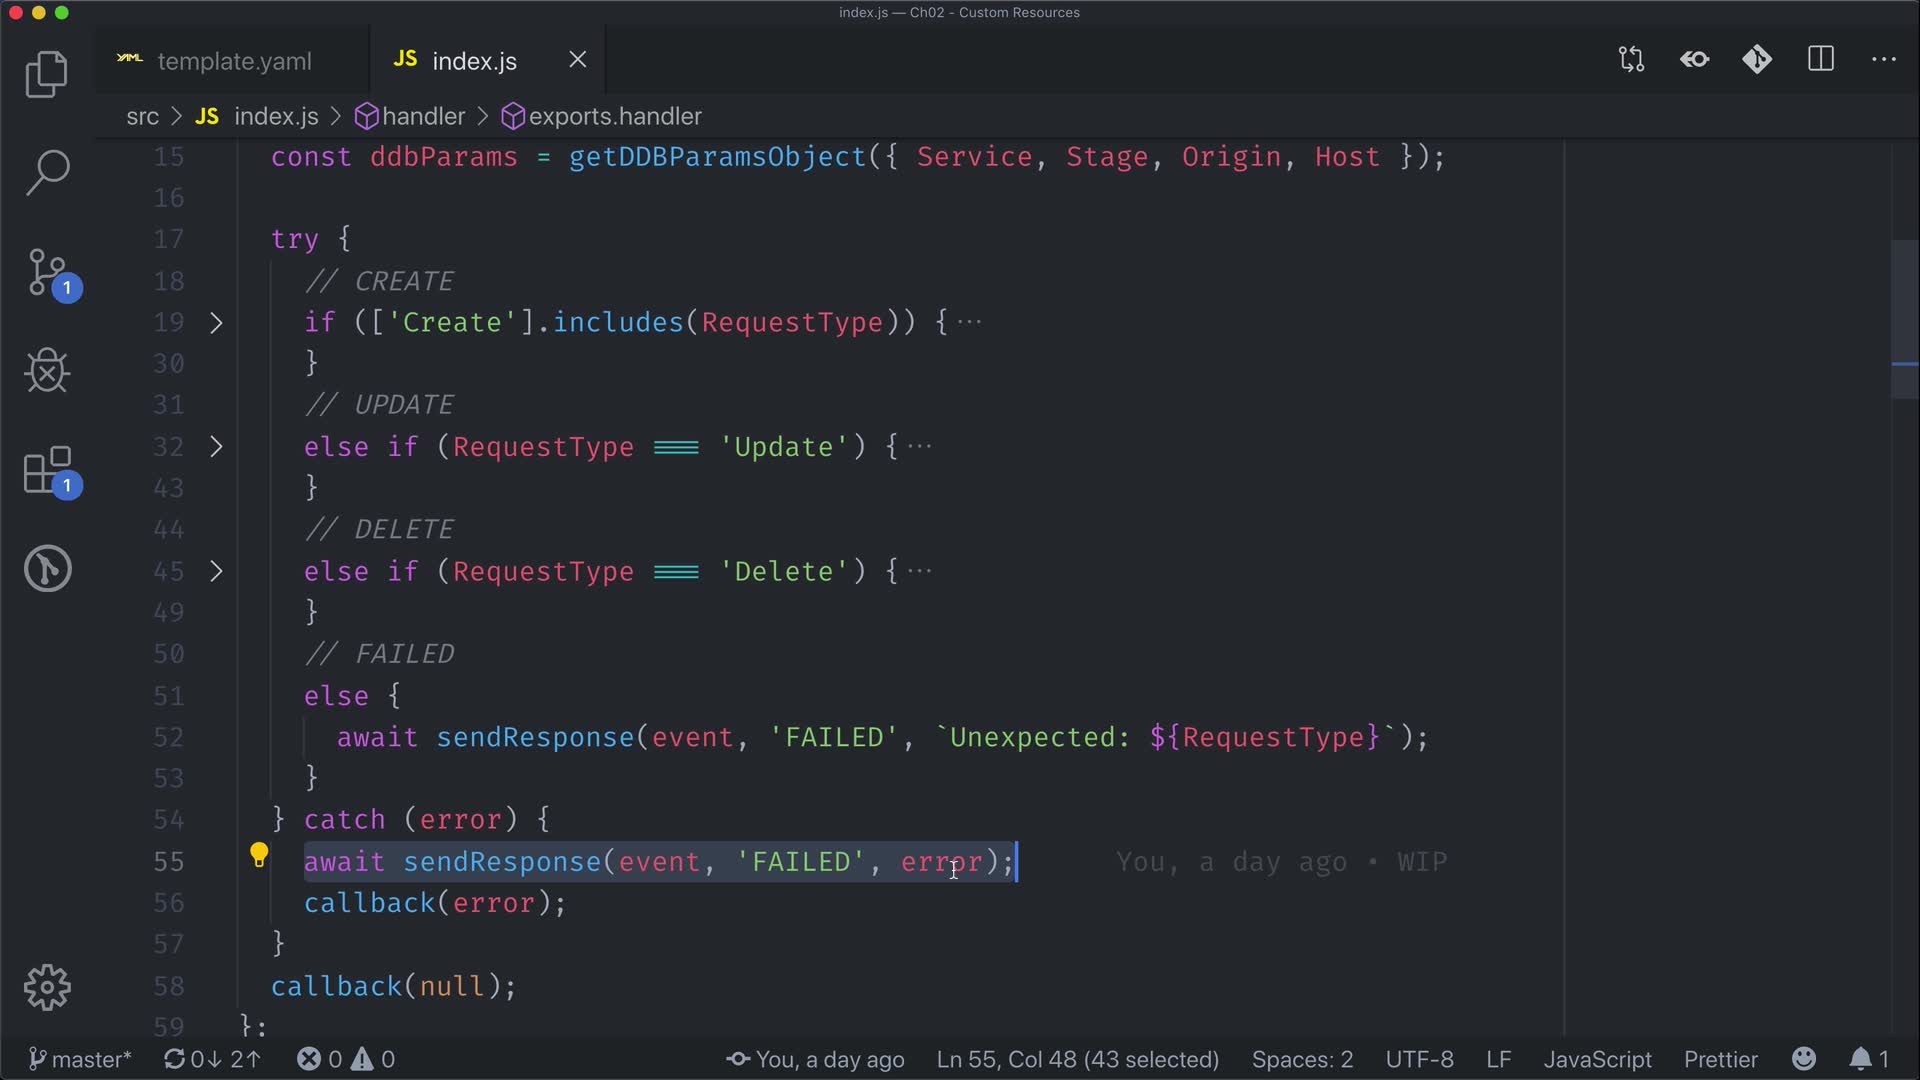The width and height of the screenshot is (1920, 1080).
Task: Open the Search view icon
Action: point(47,173)
